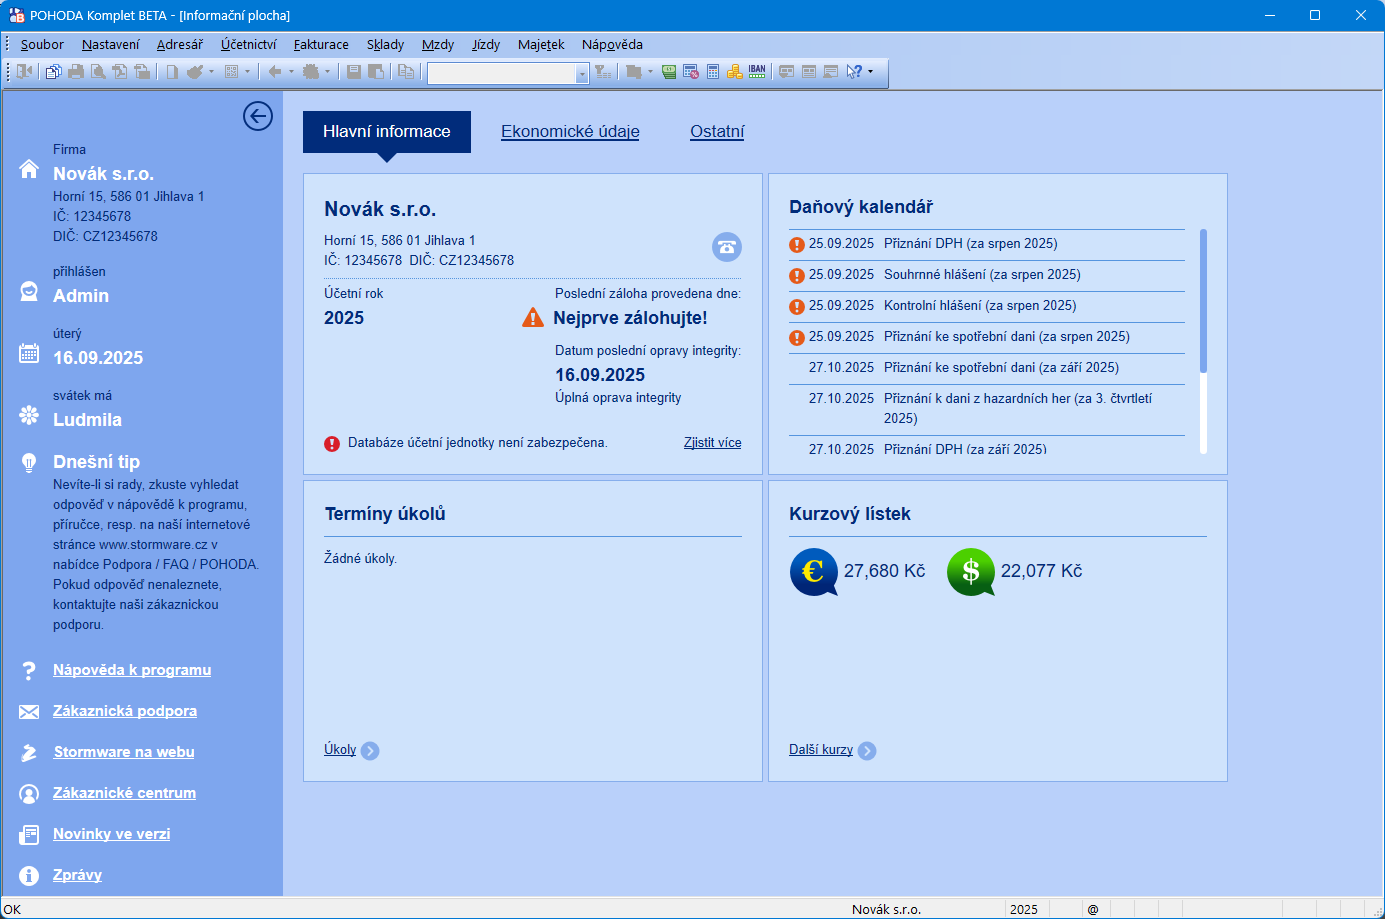This screenshot has height=919, width=1385.
Task: Click the light bulb Dnešní tip icon
Action: click(x=29, y=462)
